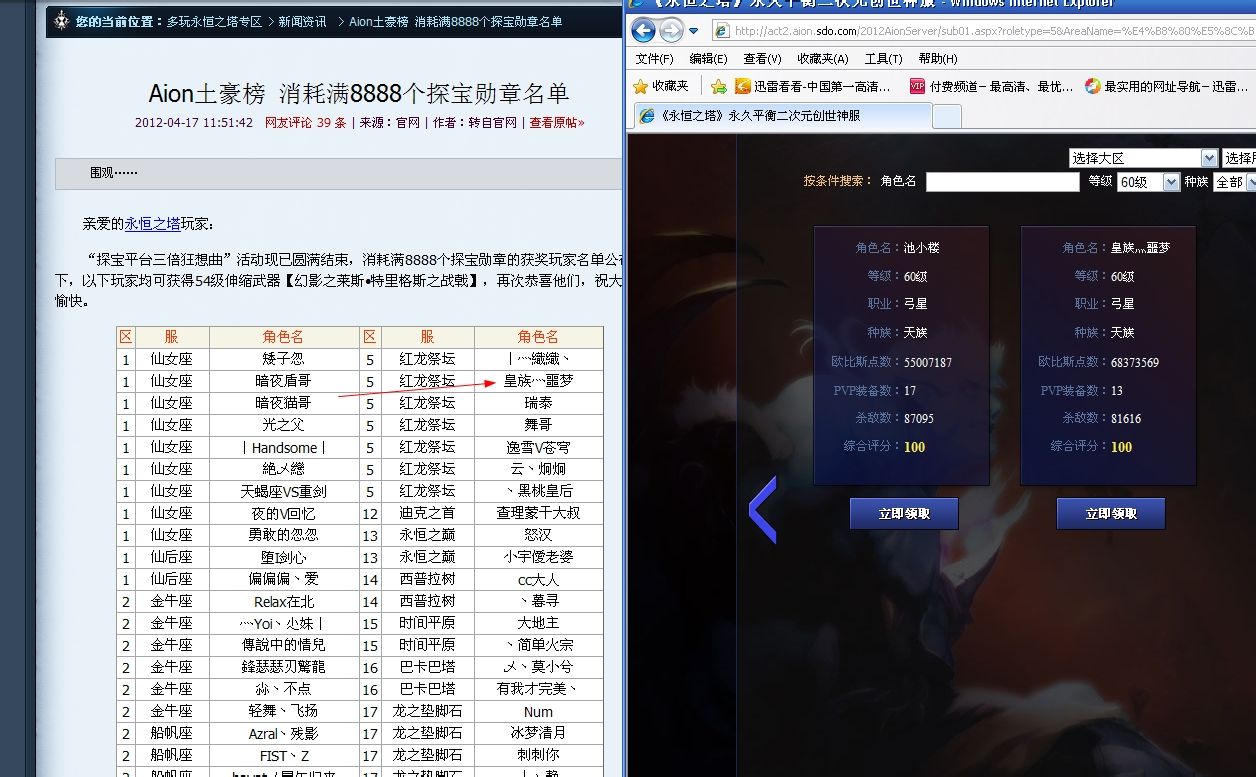Open a new blank IE tab

947,117
